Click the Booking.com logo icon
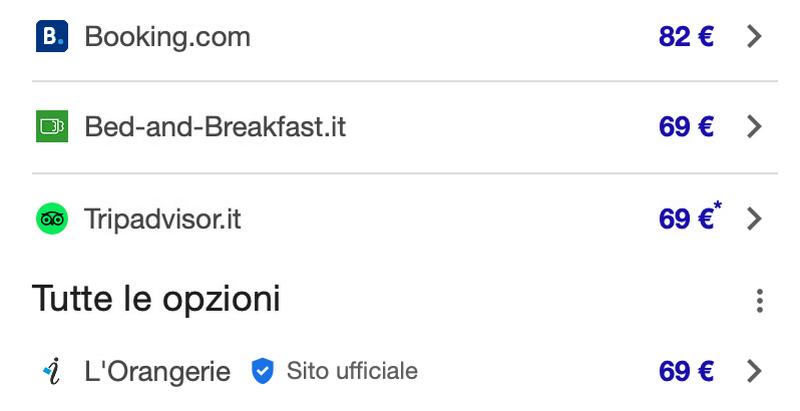The image size is (800, 411). [52, 37]
